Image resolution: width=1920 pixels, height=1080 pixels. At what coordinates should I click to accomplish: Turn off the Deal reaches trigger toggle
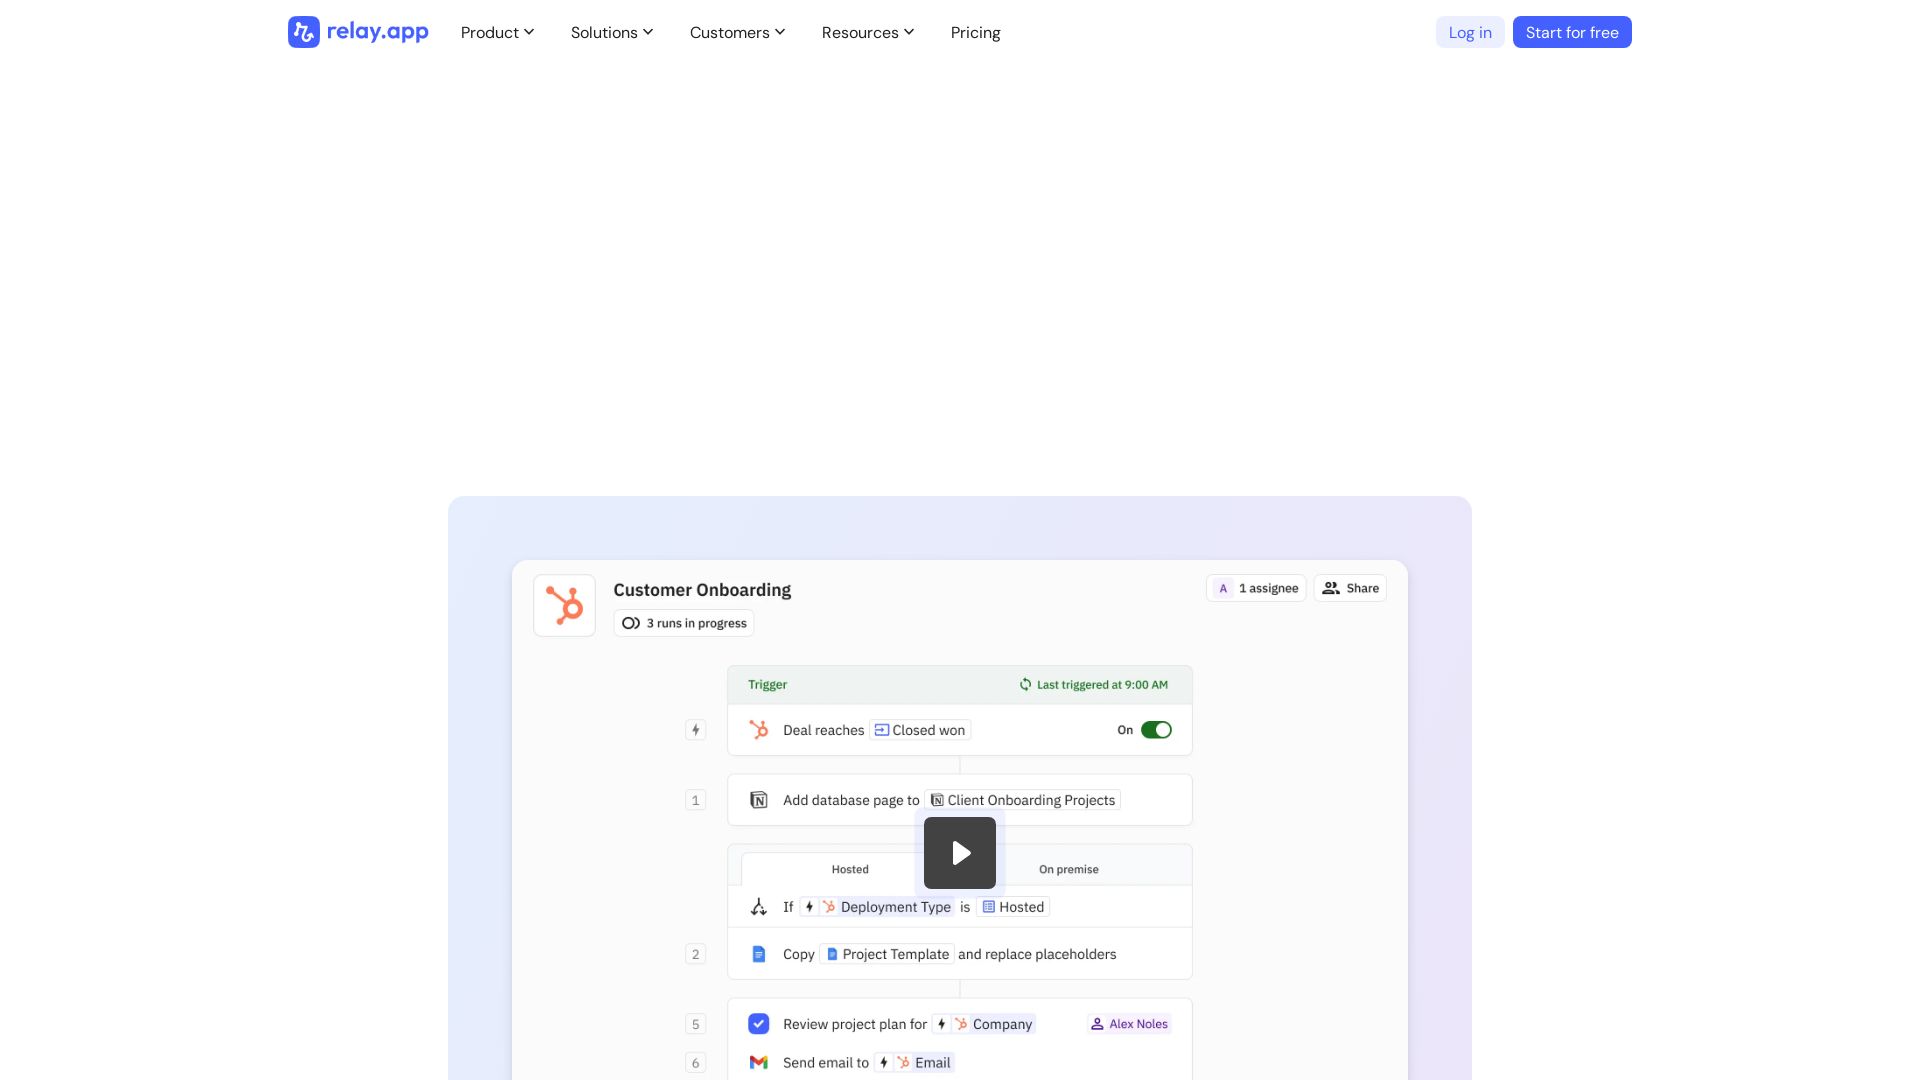[x=1156, y=730]
